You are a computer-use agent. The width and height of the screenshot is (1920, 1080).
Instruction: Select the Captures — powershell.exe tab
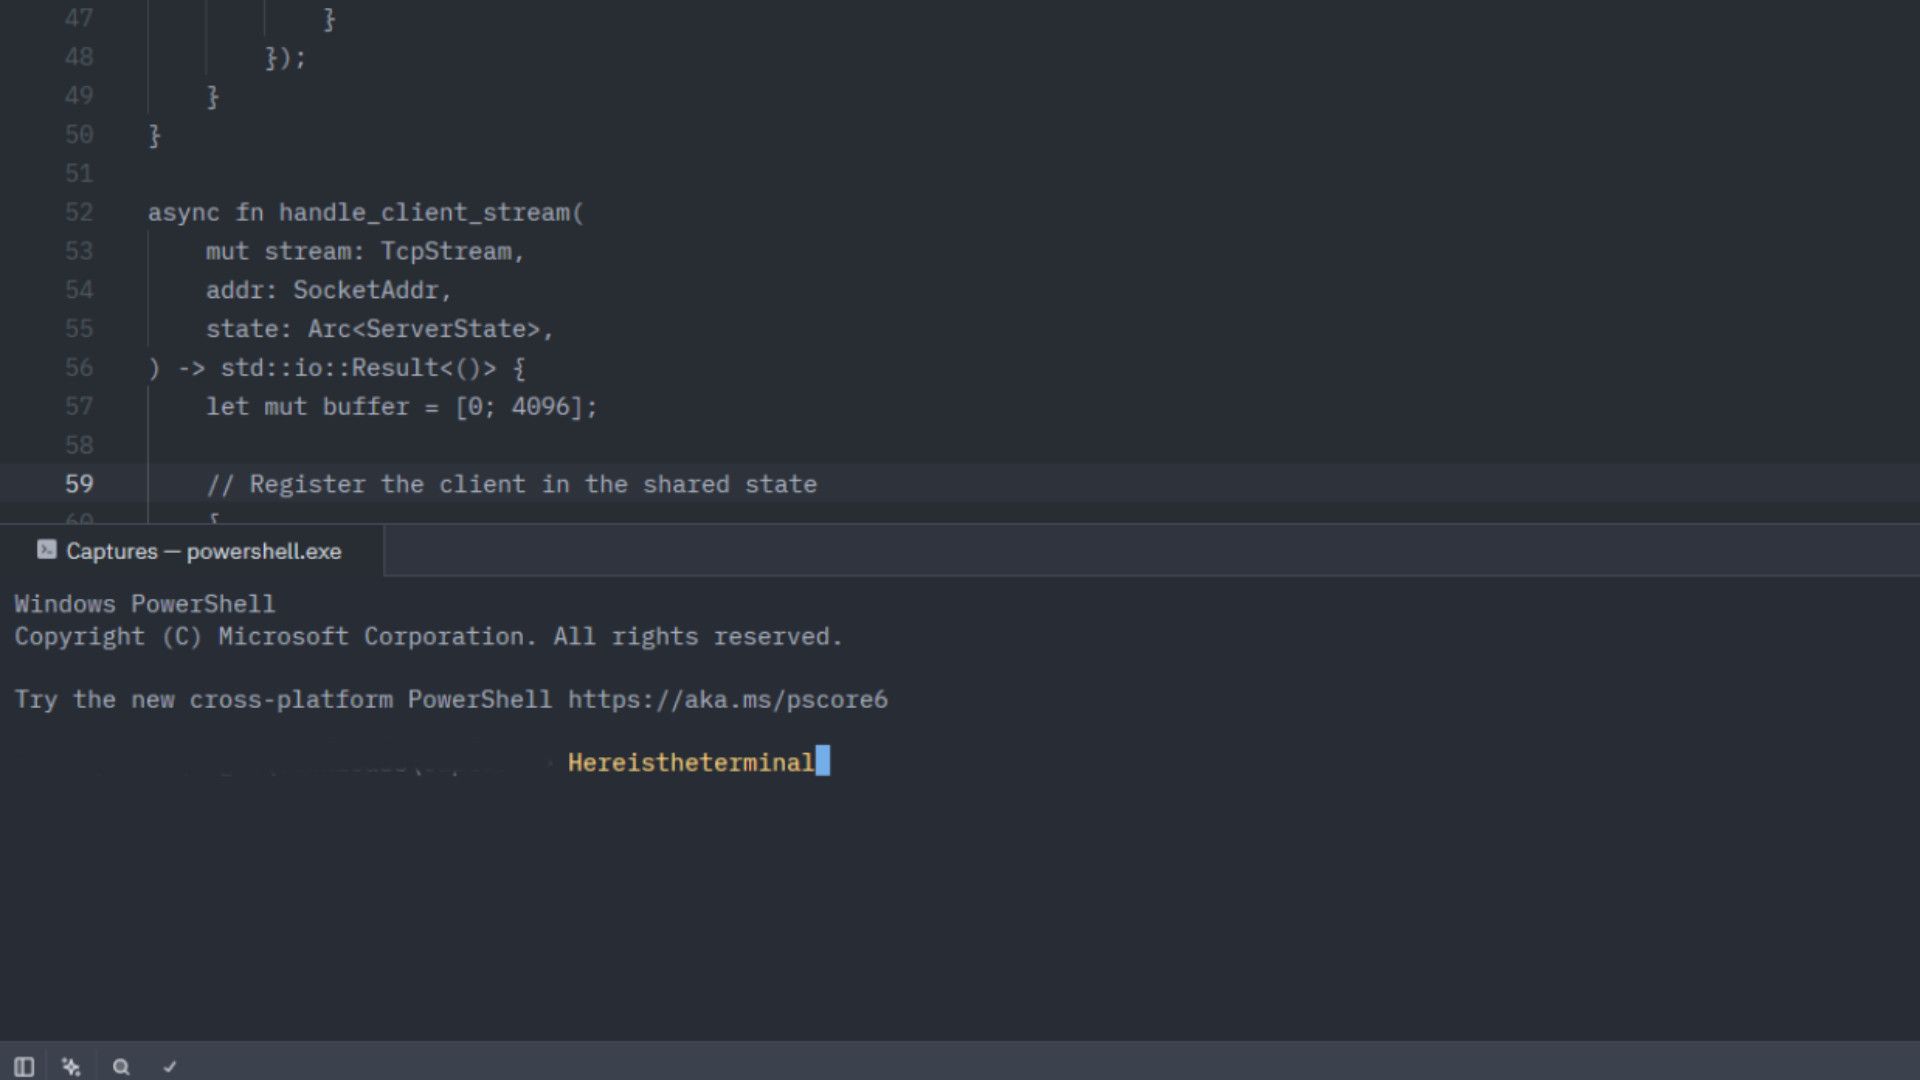pos(191,551)
